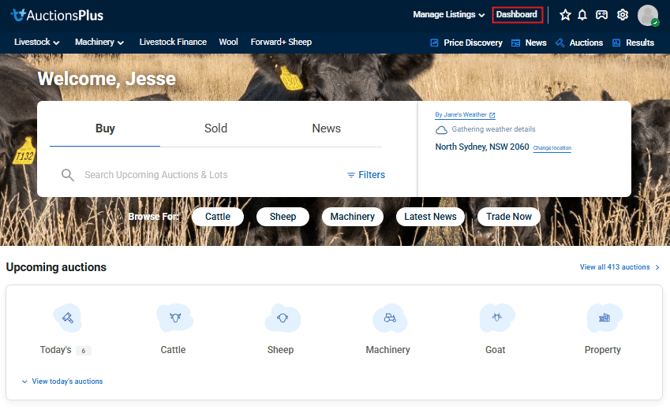Click the settings gear icon

pyautogui.click(x=622, y=15)
